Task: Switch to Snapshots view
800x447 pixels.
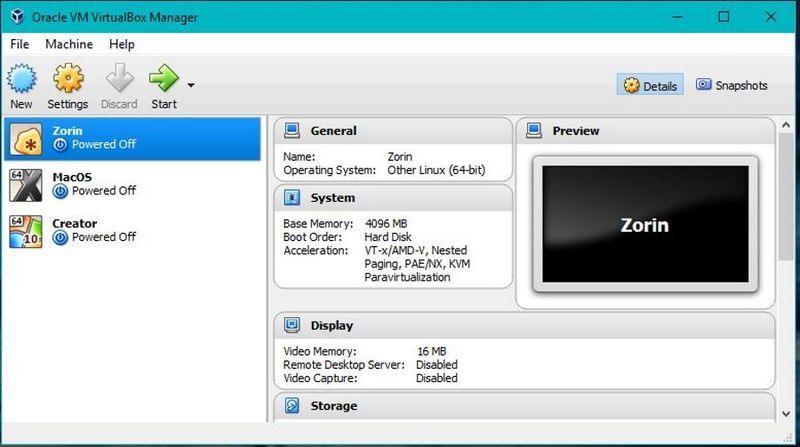Action: pos(732,85)
